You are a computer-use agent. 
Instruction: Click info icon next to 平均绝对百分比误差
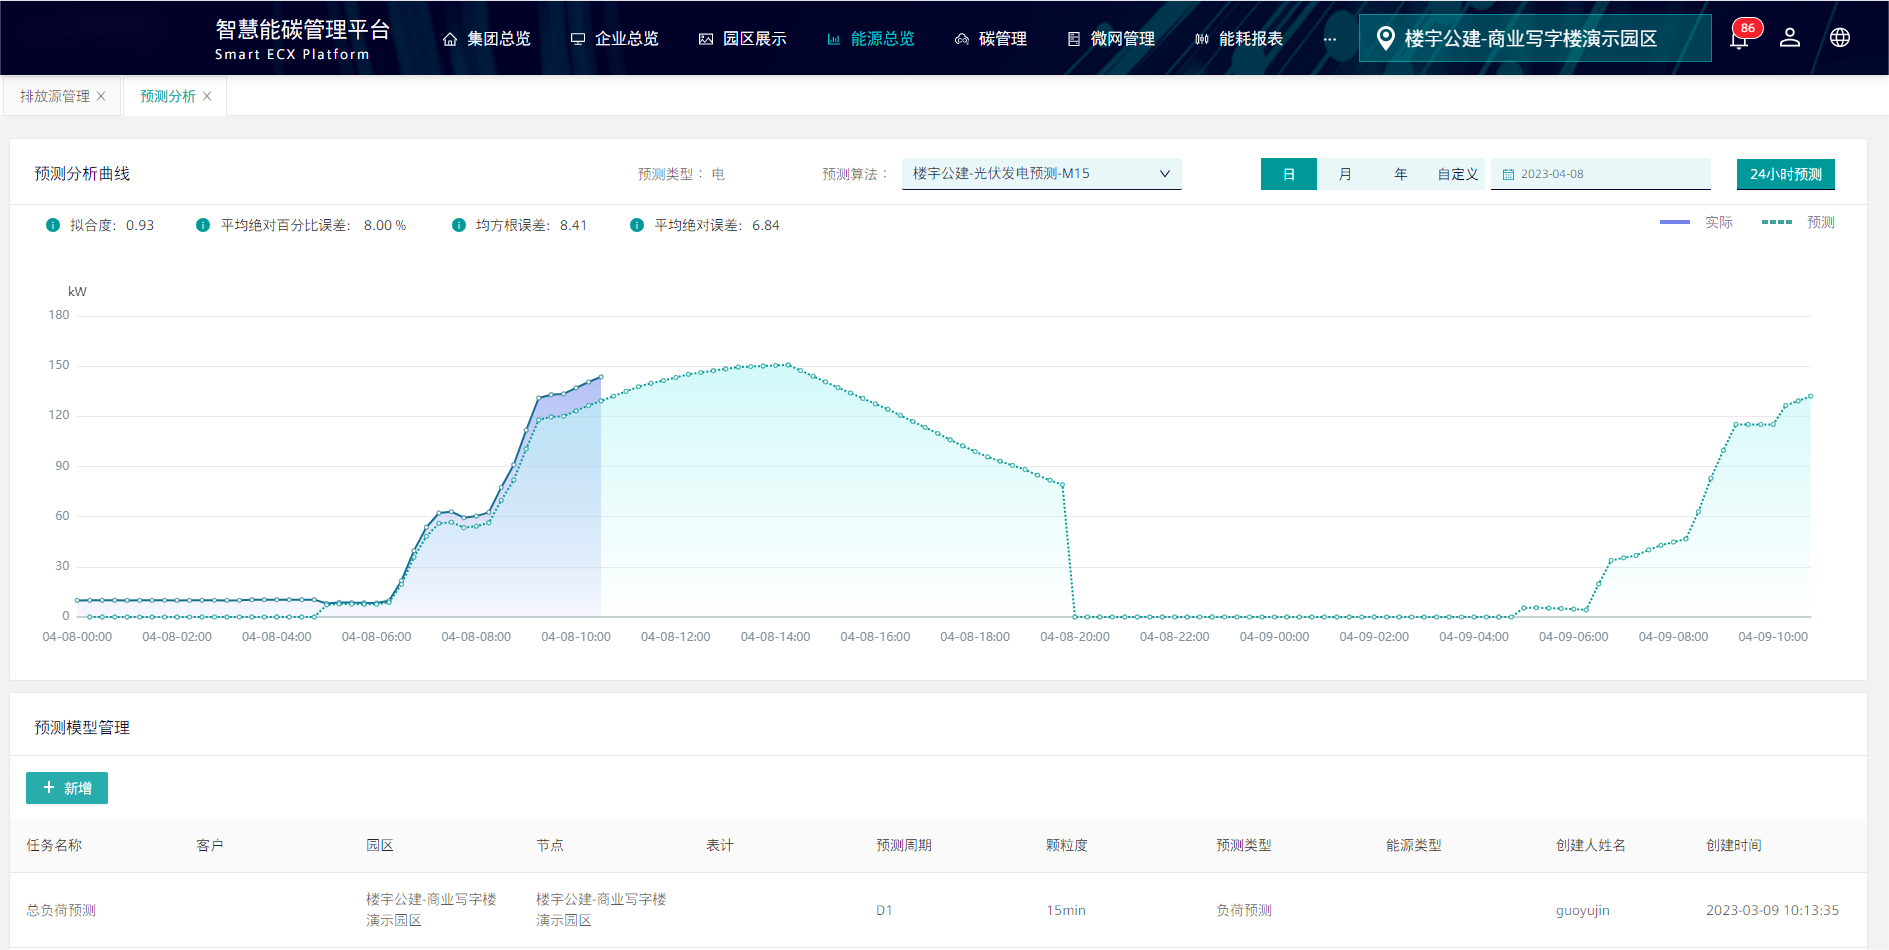(203, 225)
